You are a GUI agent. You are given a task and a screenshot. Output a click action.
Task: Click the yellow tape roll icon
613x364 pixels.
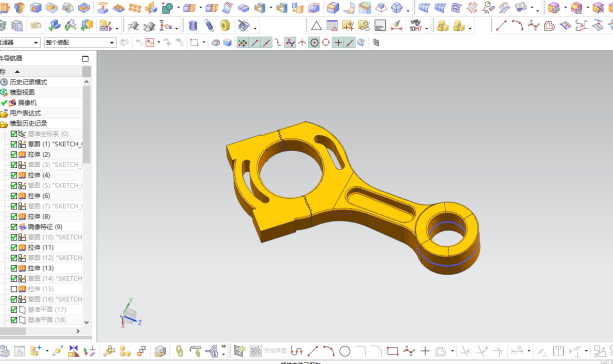click(x=225, y=26)
